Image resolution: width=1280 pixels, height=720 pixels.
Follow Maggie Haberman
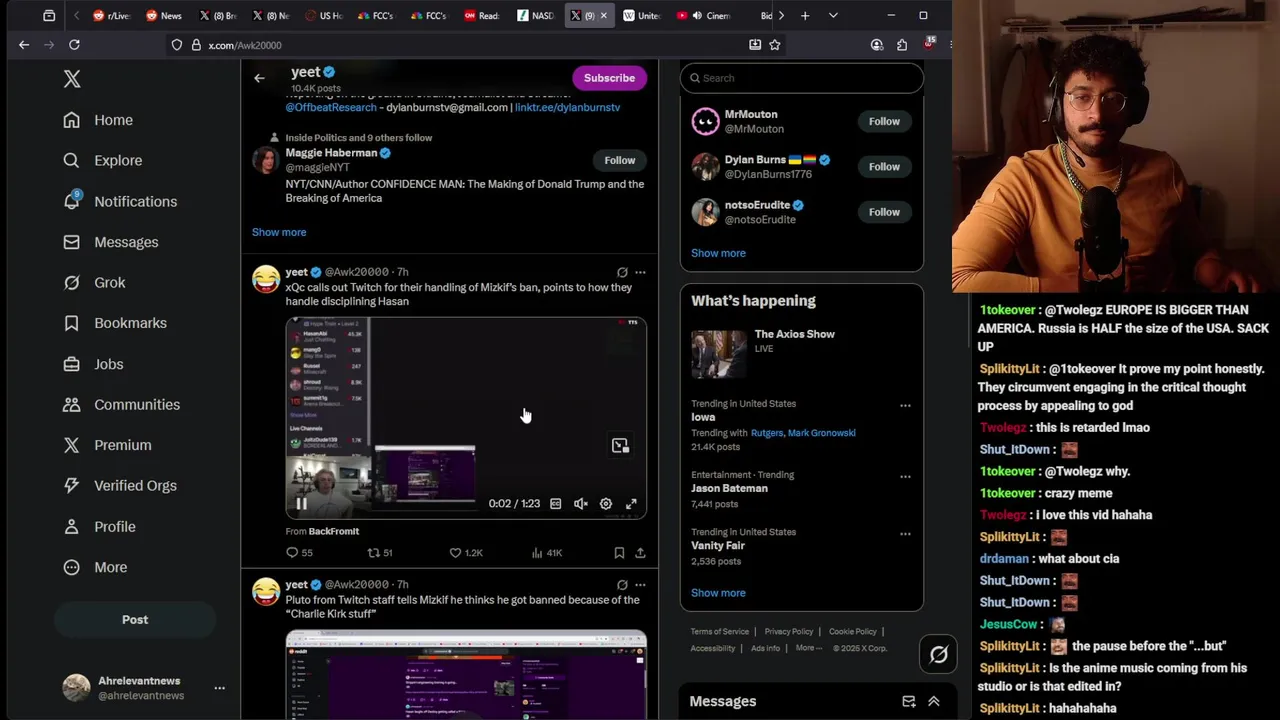tap(619, 160)
